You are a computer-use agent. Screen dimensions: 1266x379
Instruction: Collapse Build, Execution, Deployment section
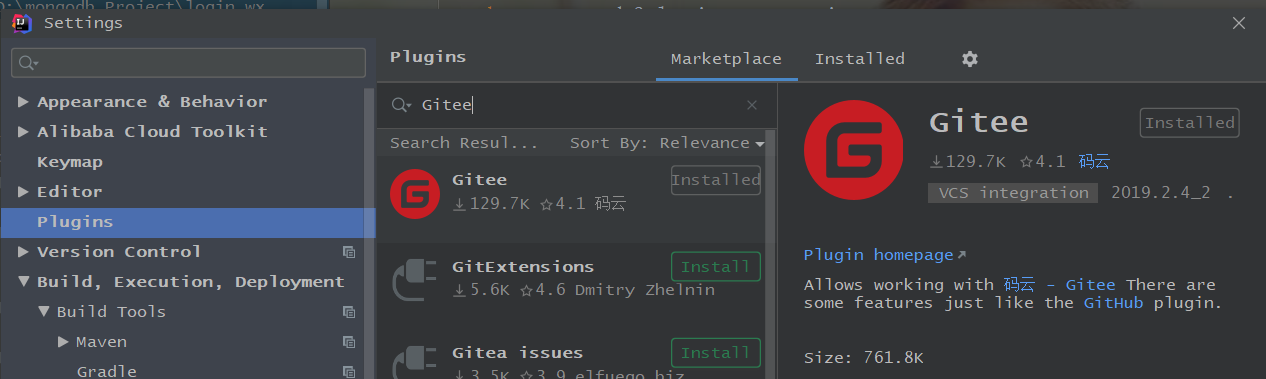pos(23,282)
